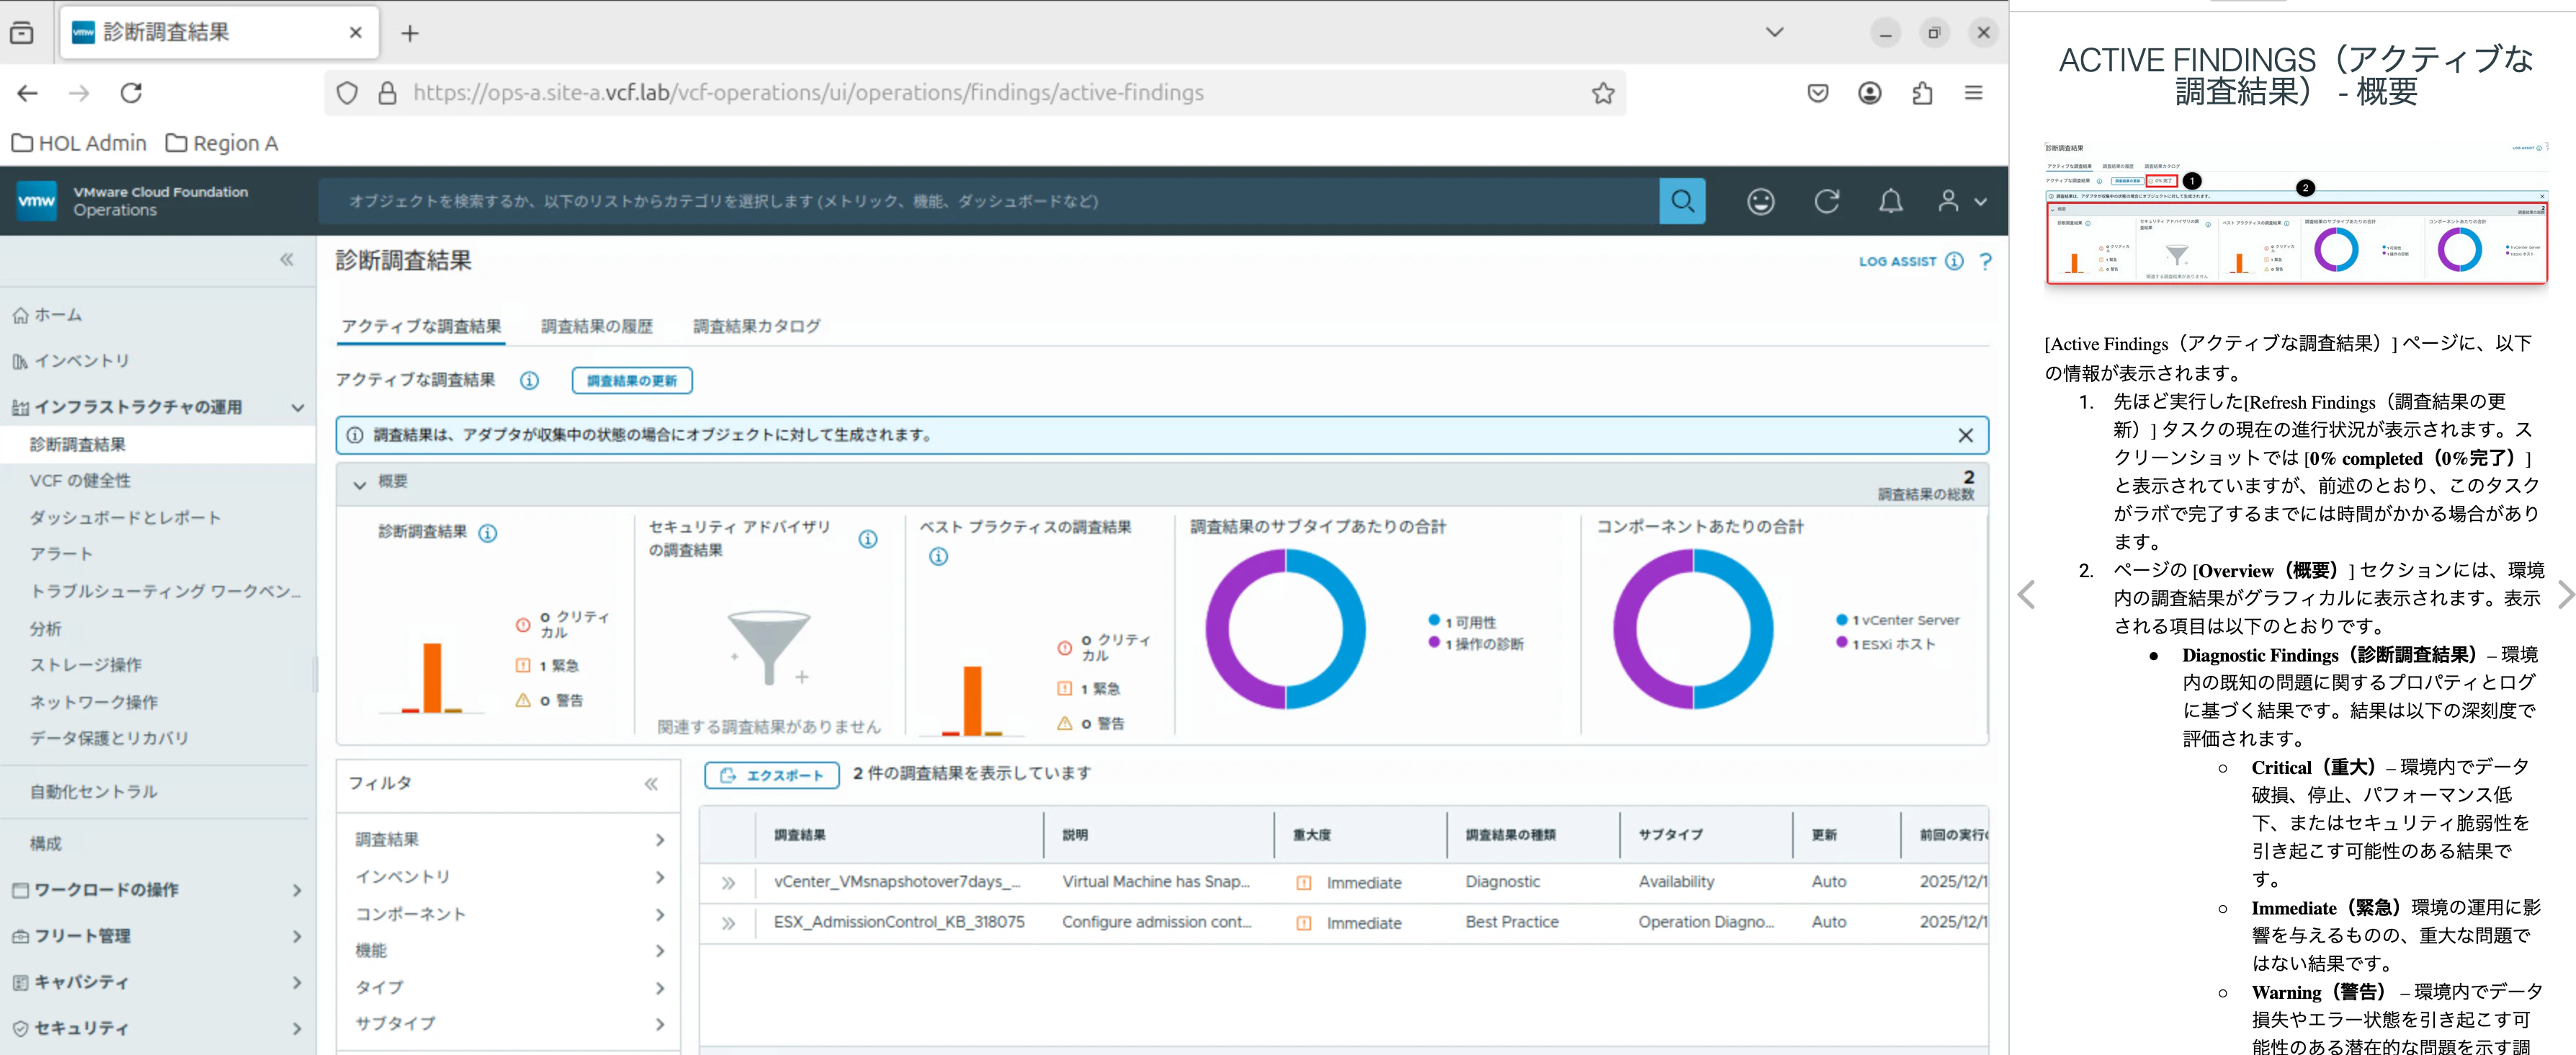
Task: Click the refresh icon in VCF Operations header
Action: pos(1826,201)
